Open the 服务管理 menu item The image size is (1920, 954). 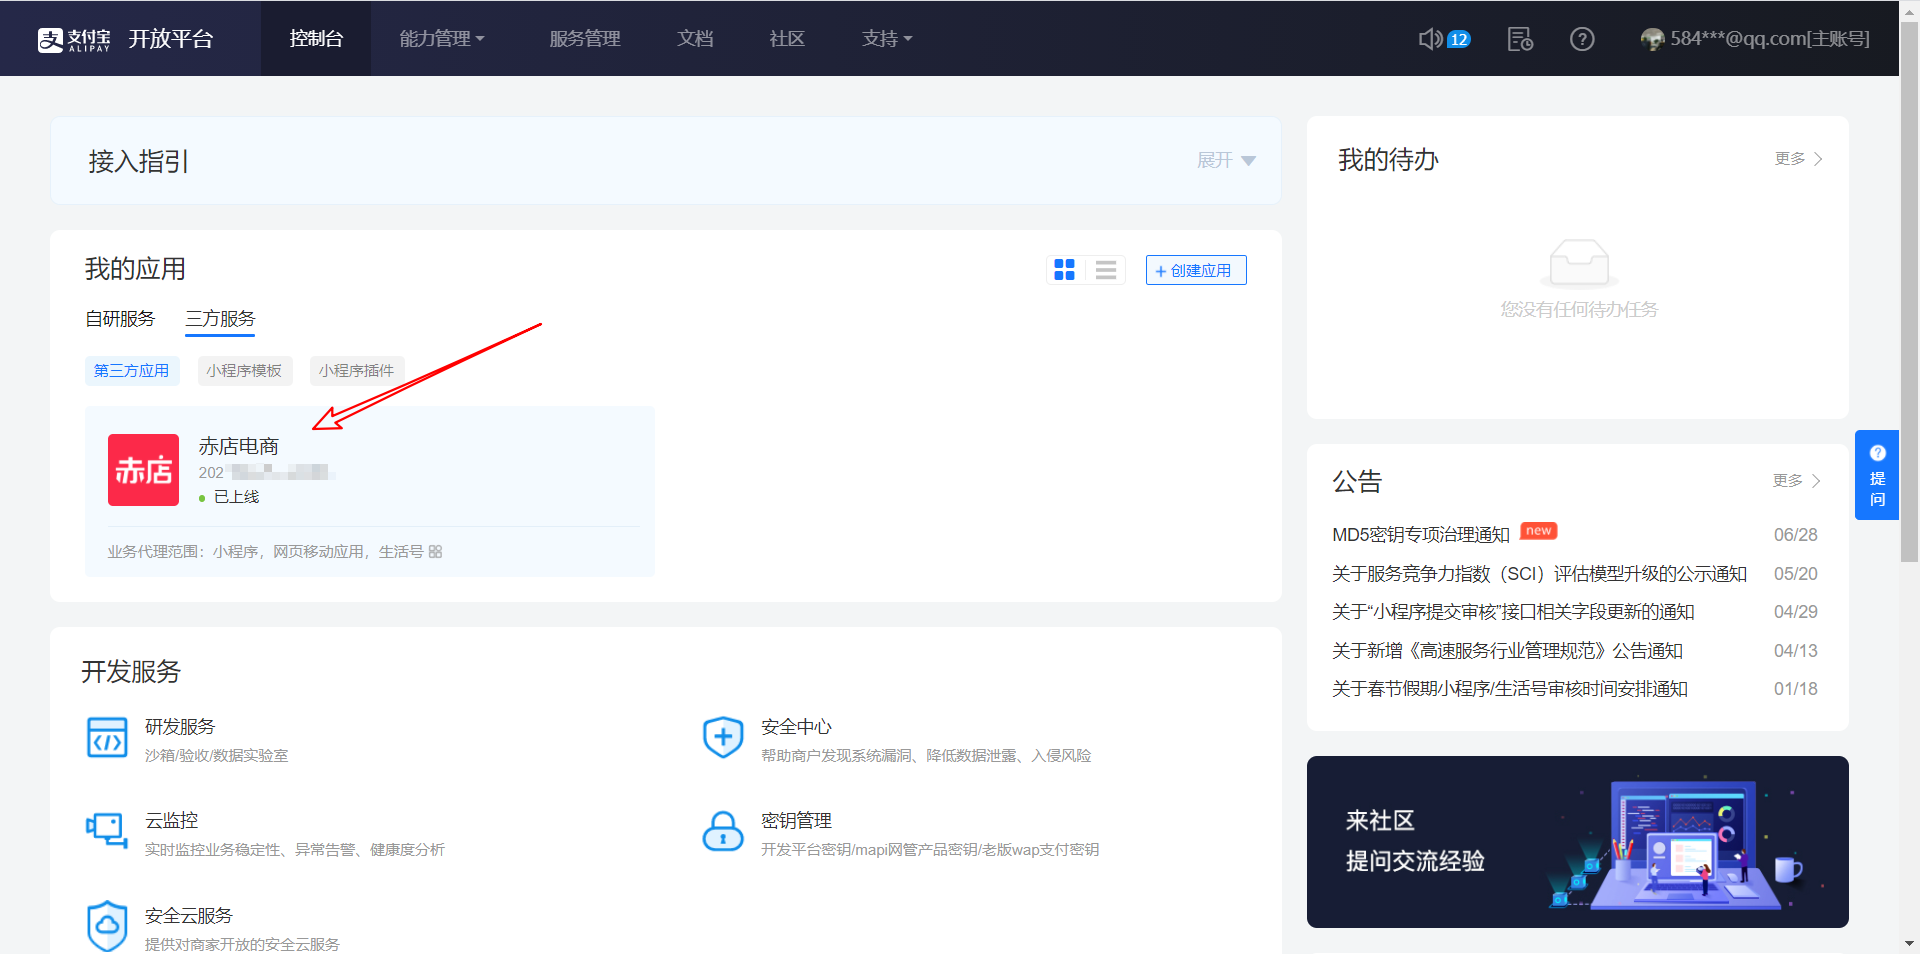(x=585, y=38)
